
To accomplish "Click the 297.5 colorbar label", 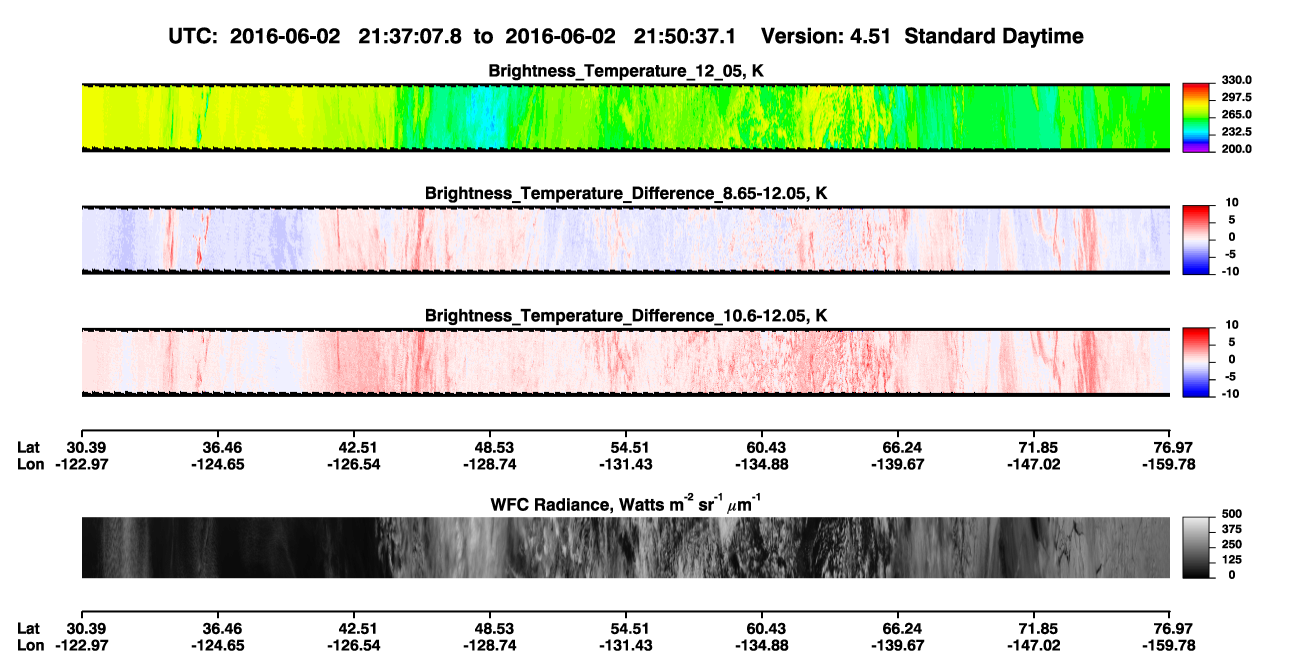I will [x=1236, y=97].
